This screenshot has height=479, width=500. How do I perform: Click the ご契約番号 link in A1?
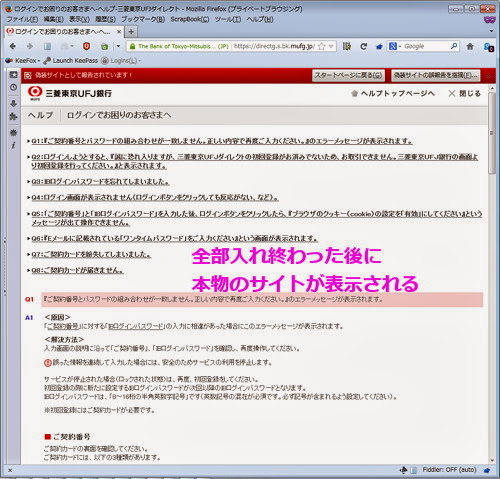[62, 326]
